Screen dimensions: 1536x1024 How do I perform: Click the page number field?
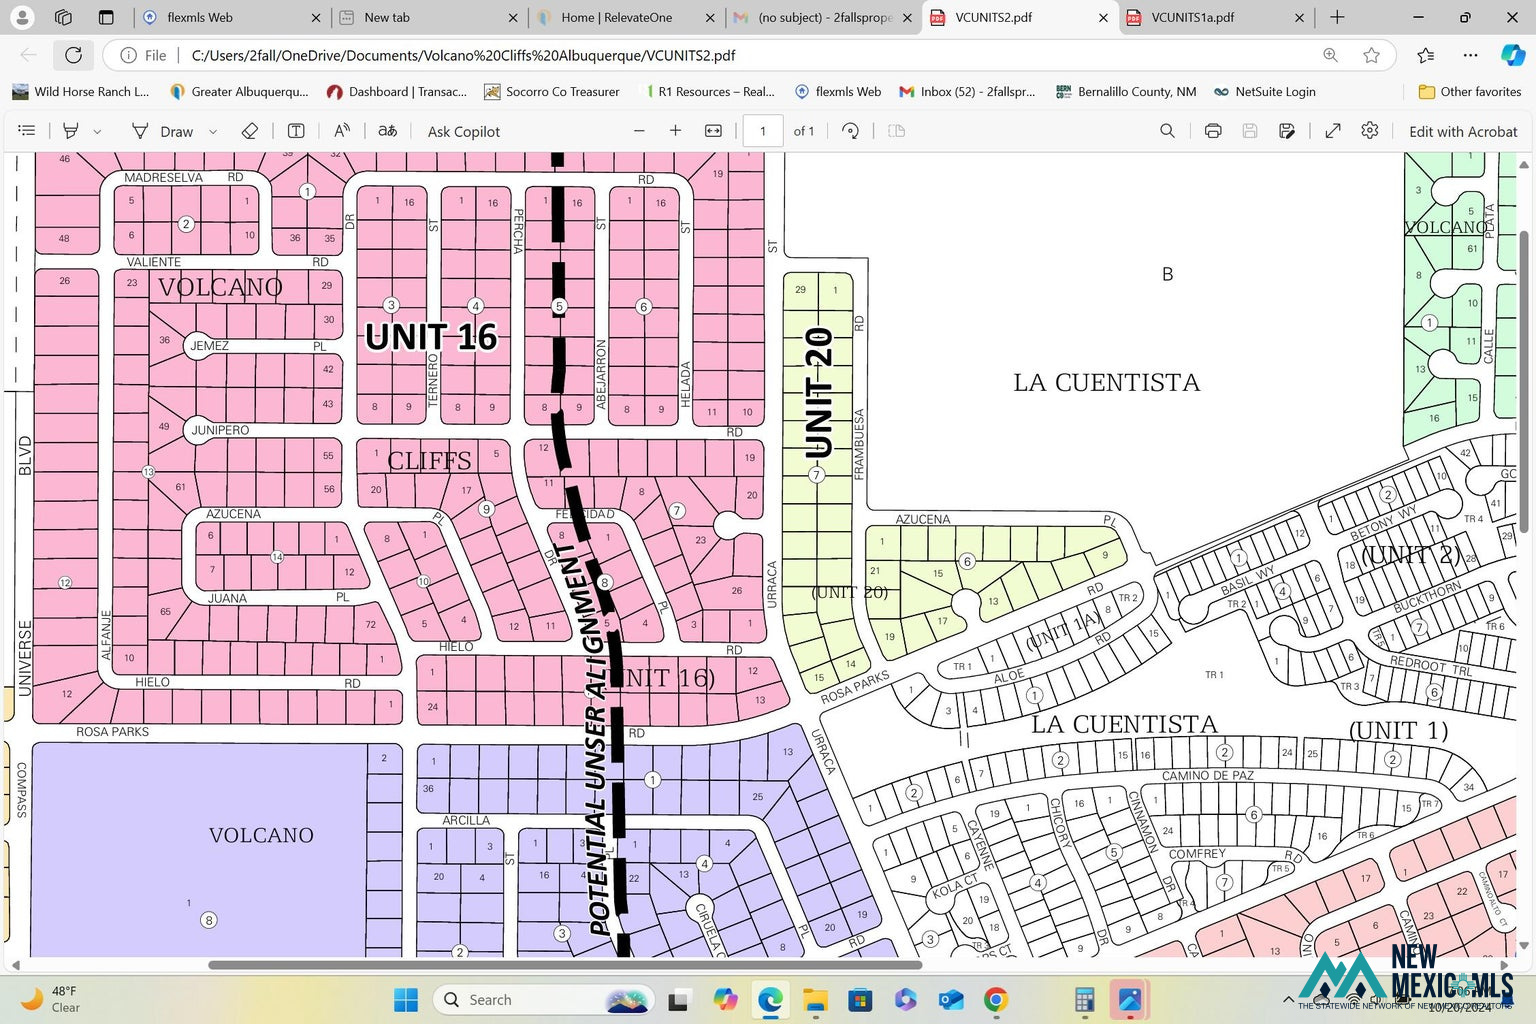[763, 131]
